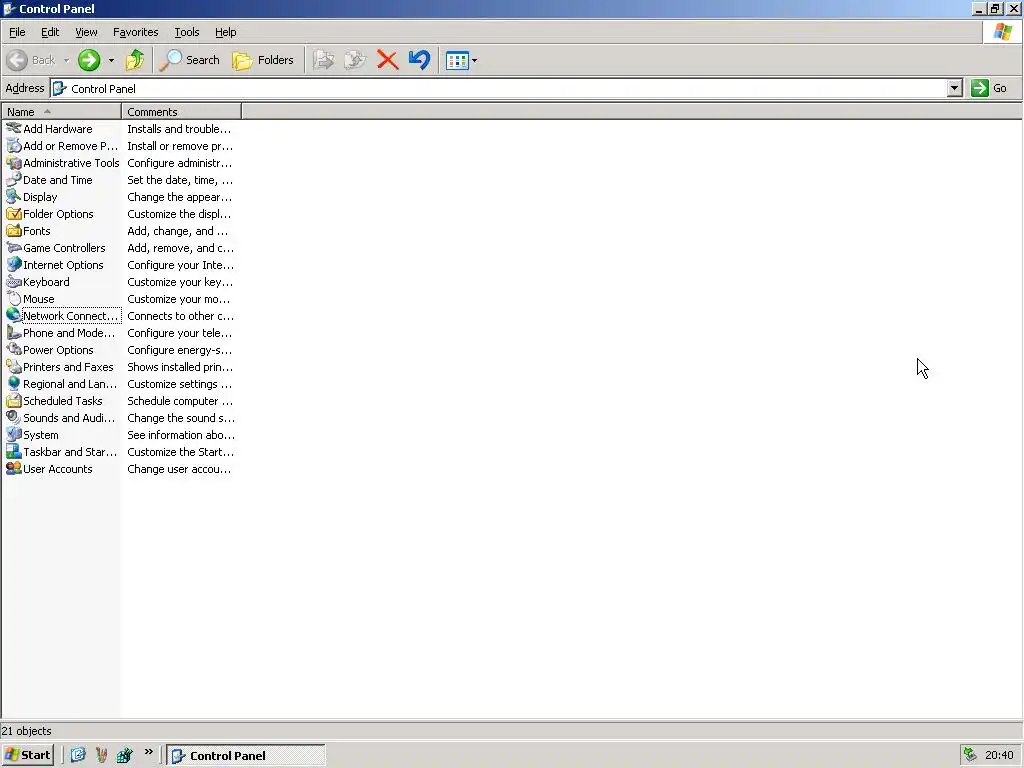
Task: Open the Edit menu
Action: pyautogui.click(x=50, y=32)
